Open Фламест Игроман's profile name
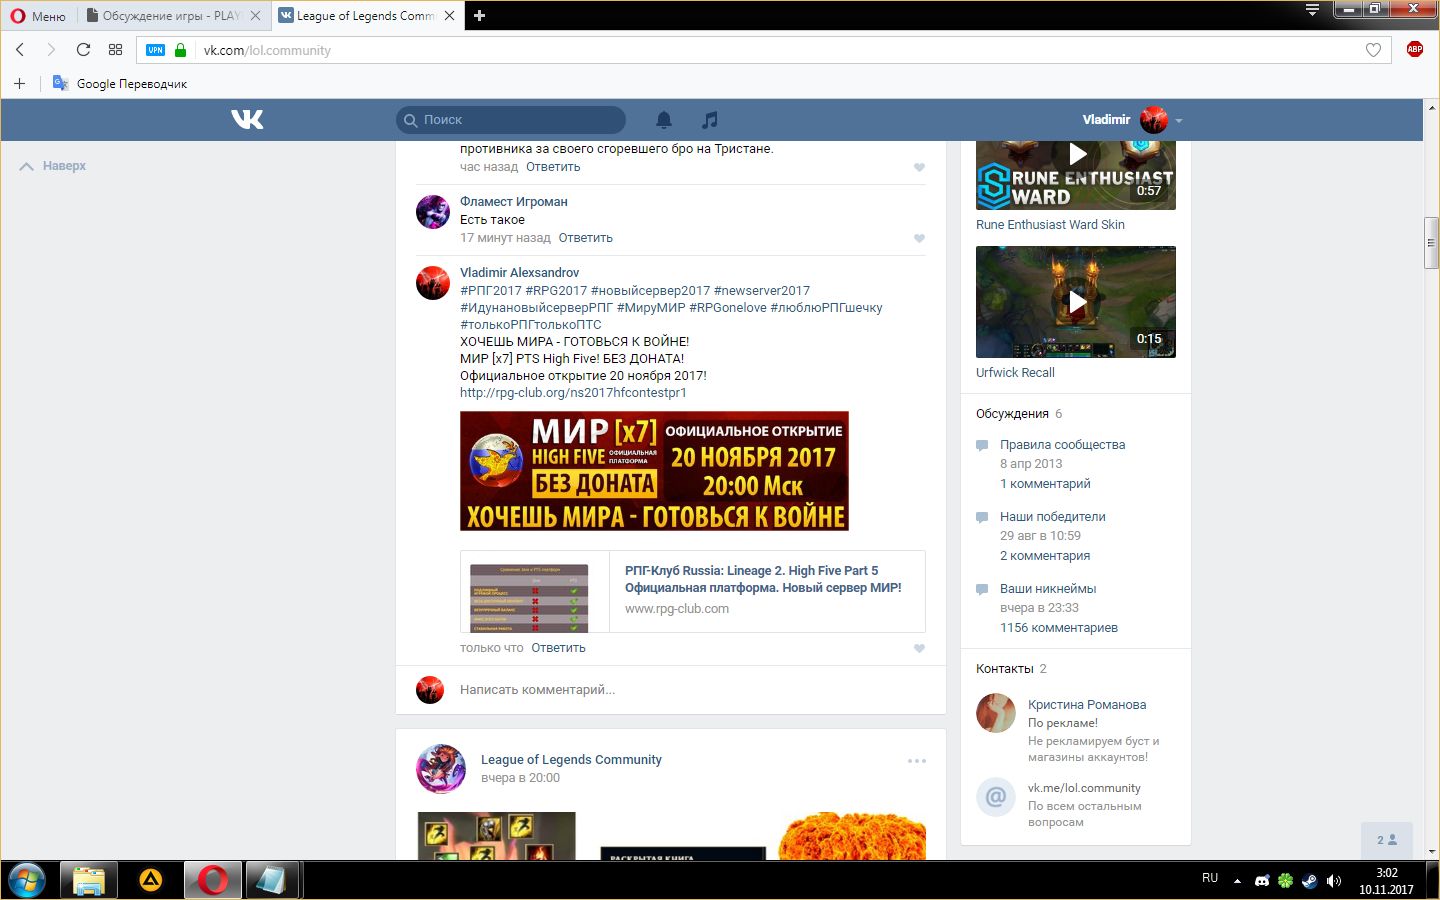 pyautogui.click(x=513, y=202)
